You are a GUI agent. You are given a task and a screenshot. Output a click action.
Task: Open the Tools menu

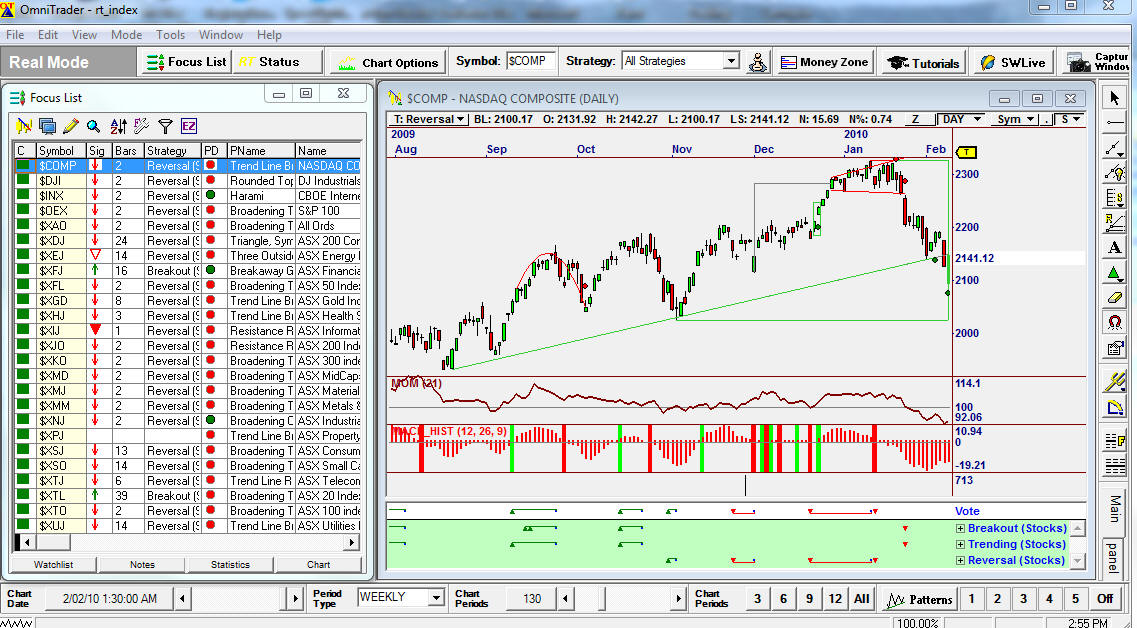[x=170, y=35]
